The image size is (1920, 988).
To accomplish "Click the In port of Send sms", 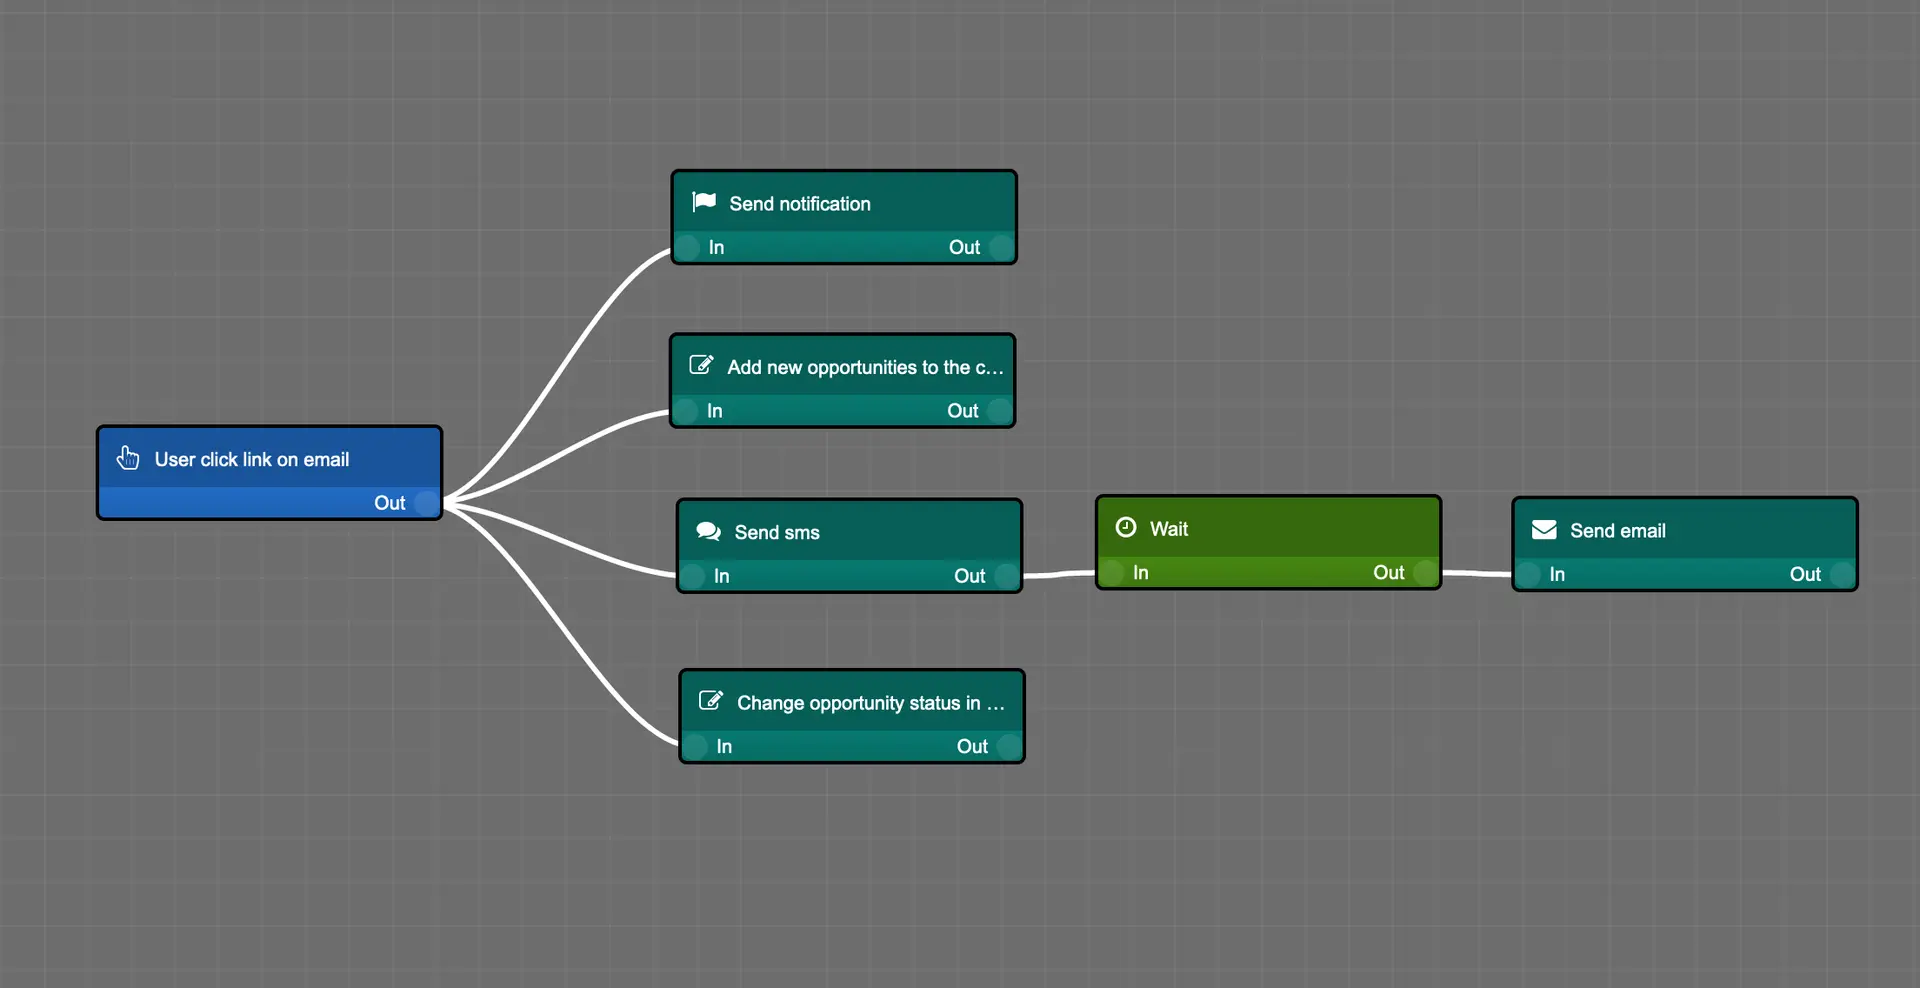I will (692, 576).
